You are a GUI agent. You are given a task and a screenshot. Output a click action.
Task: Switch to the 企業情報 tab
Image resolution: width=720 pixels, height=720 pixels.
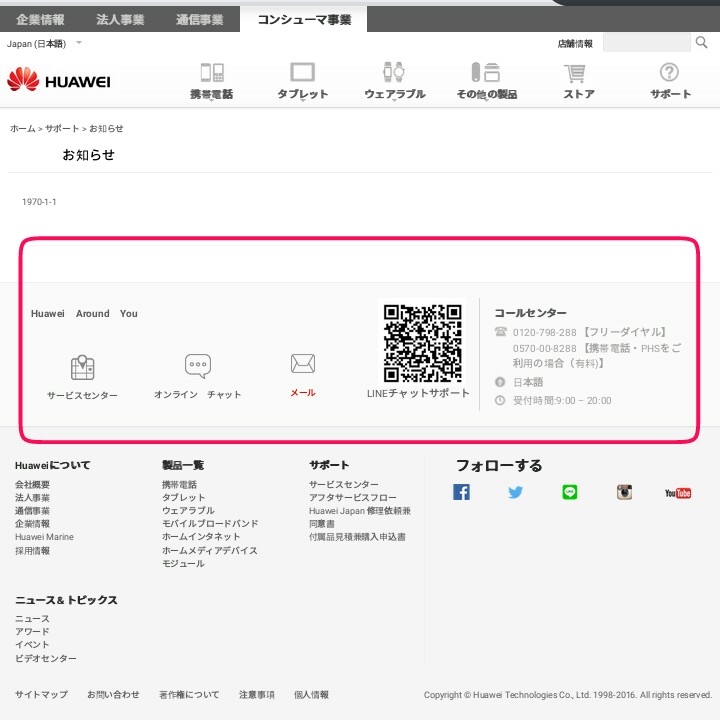[40, 20]
